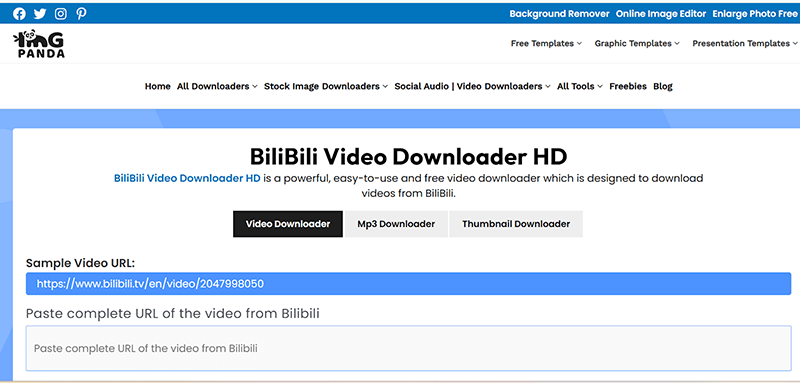
Task: Open the Blog menu item
Action: pyautogui.click(x=663, y=86)
